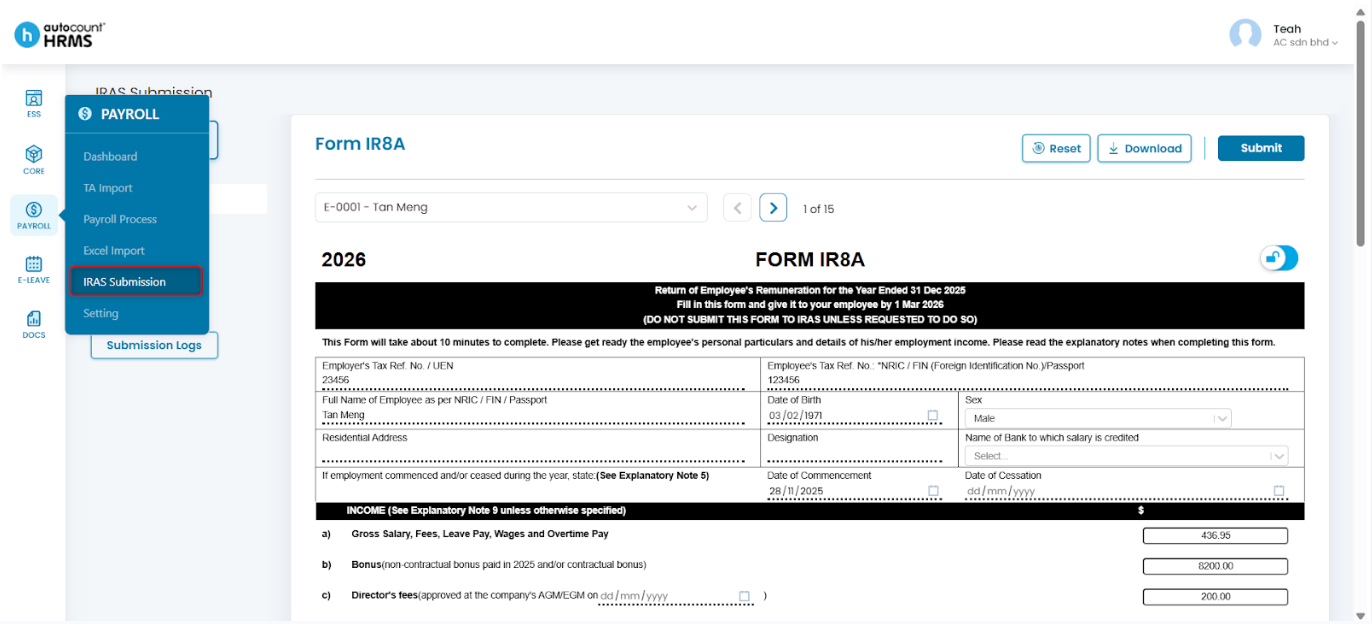The height and width of the screenshot is (624, 1372).
Task: Click the Date of Birth field 03/02/1971
Action: pyautogui.click(x=853, y=415)
